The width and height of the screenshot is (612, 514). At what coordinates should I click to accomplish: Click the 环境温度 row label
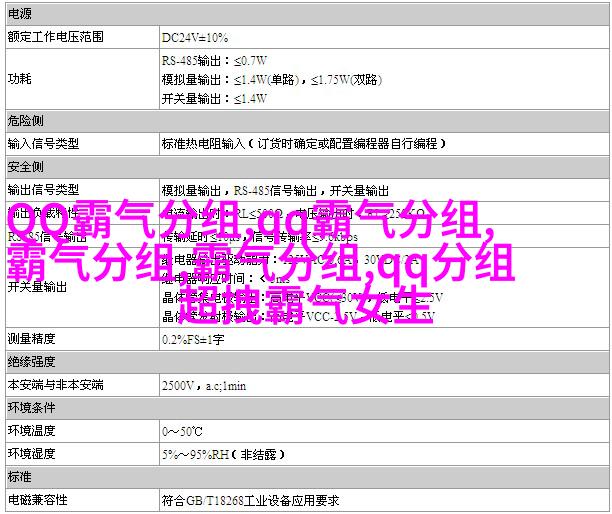click(x=31, y=430)
